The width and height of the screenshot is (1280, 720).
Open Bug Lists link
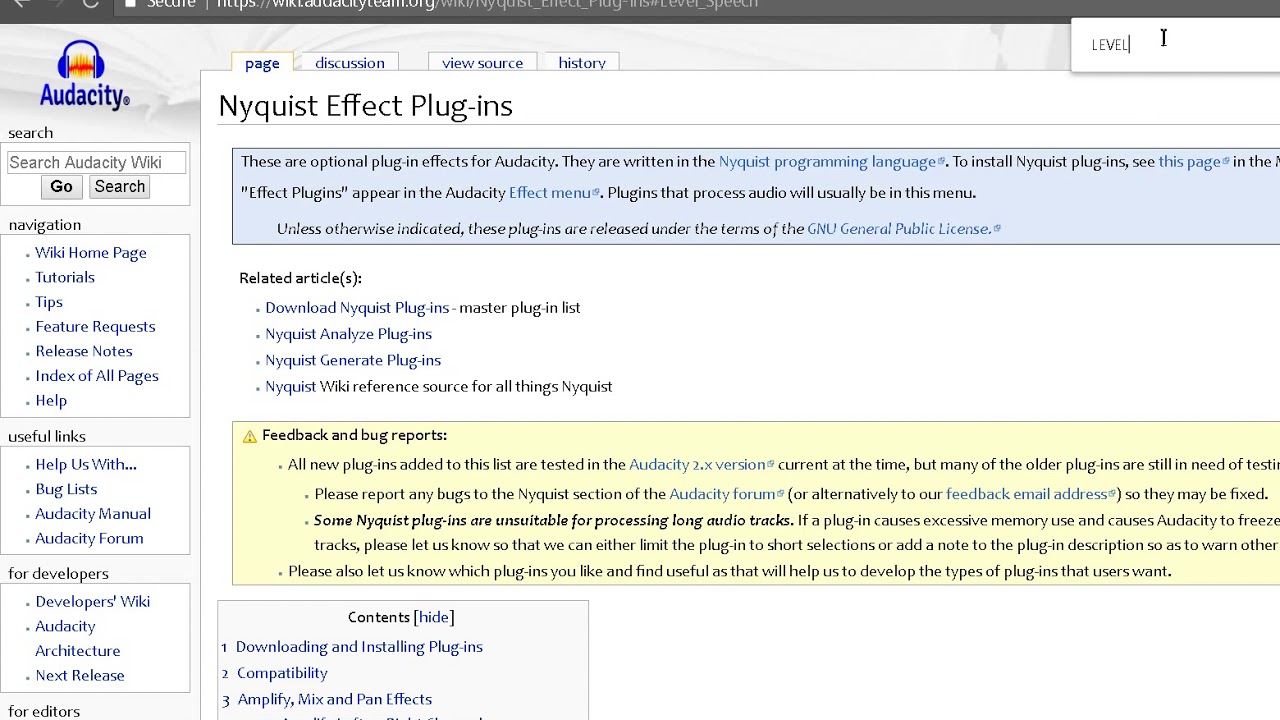pyautogui.click(x=66, y=489)
